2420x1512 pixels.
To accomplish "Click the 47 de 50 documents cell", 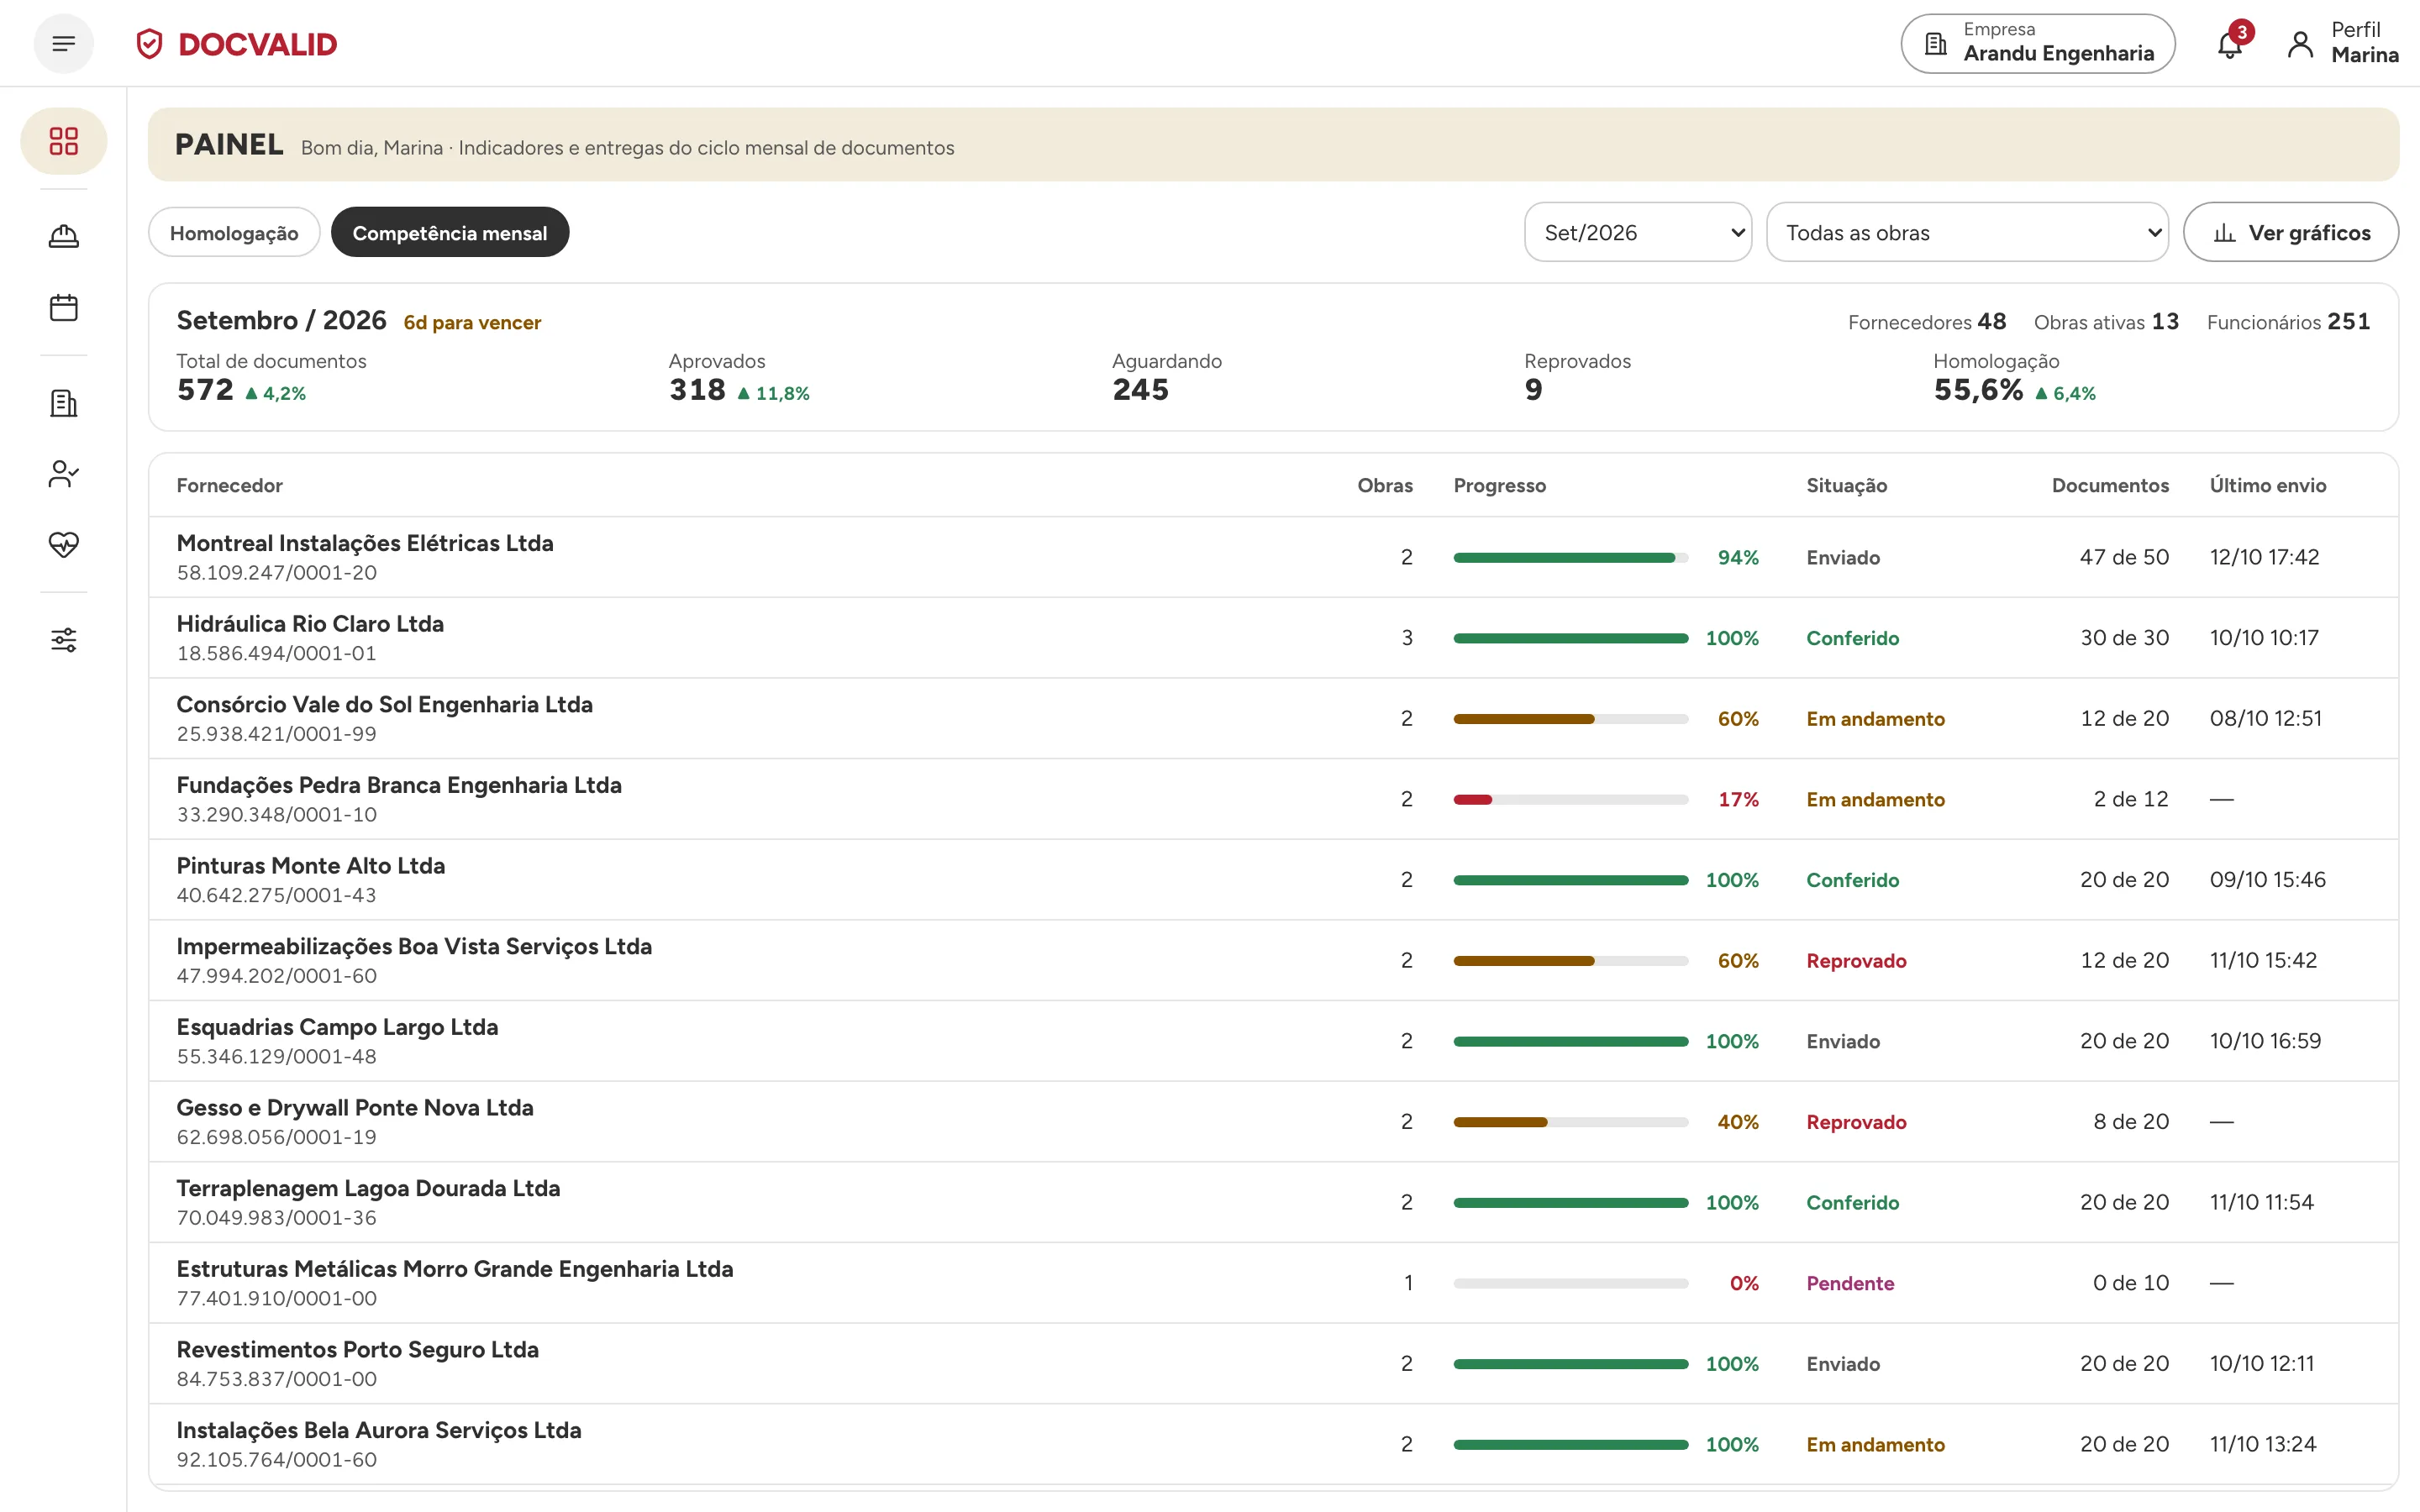I will pos(2124,557).
